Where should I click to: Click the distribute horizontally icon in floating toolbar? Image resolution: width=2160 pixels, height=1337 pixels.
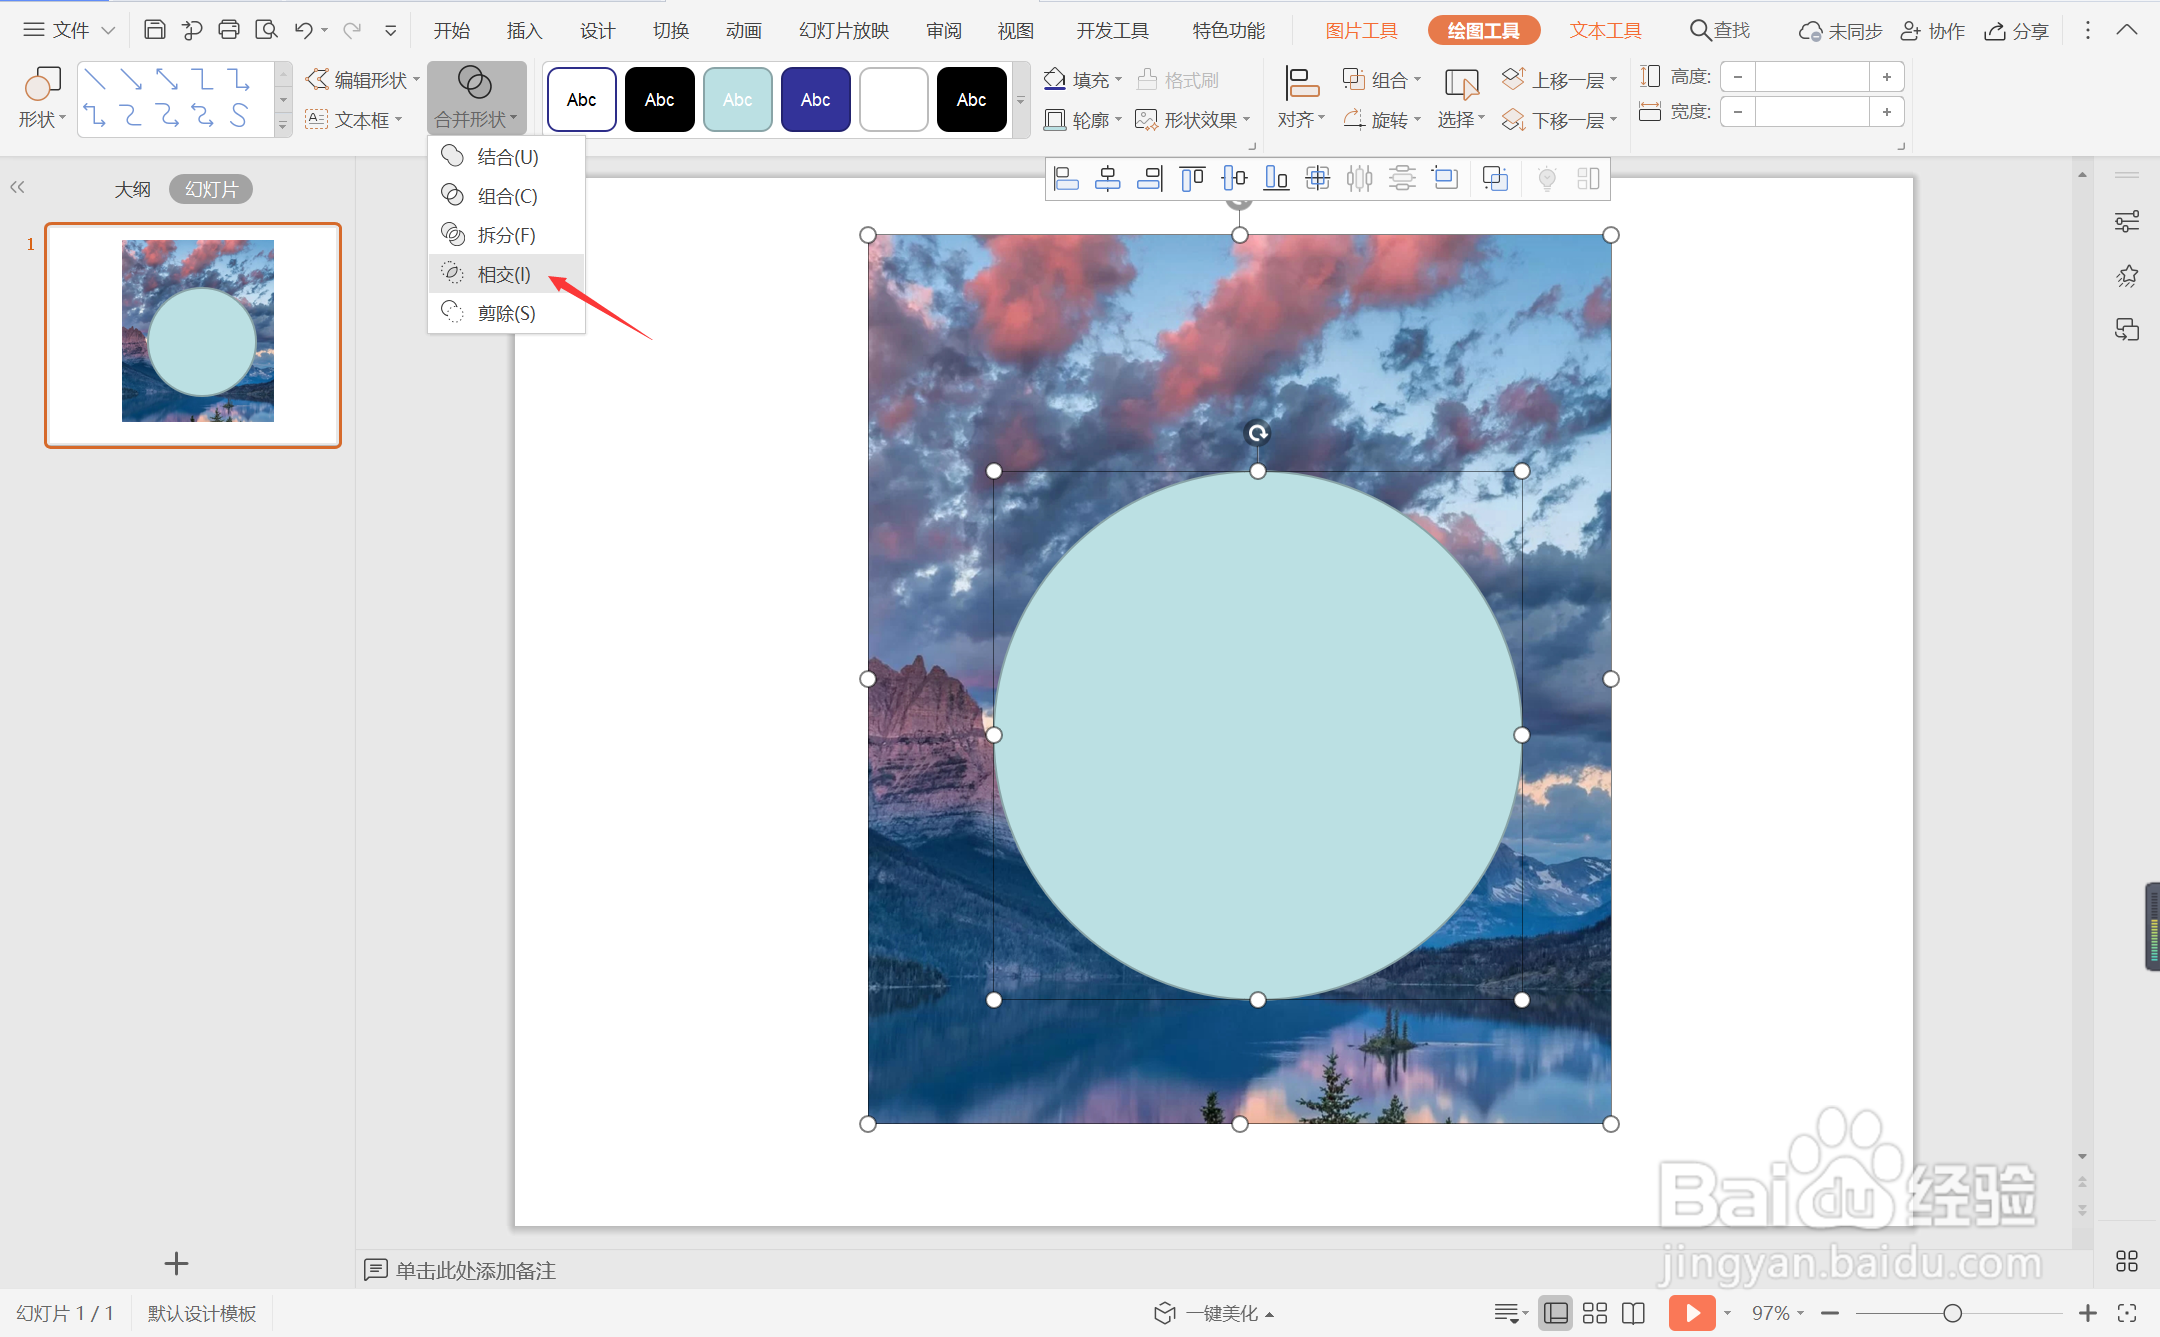[1360, 179]
